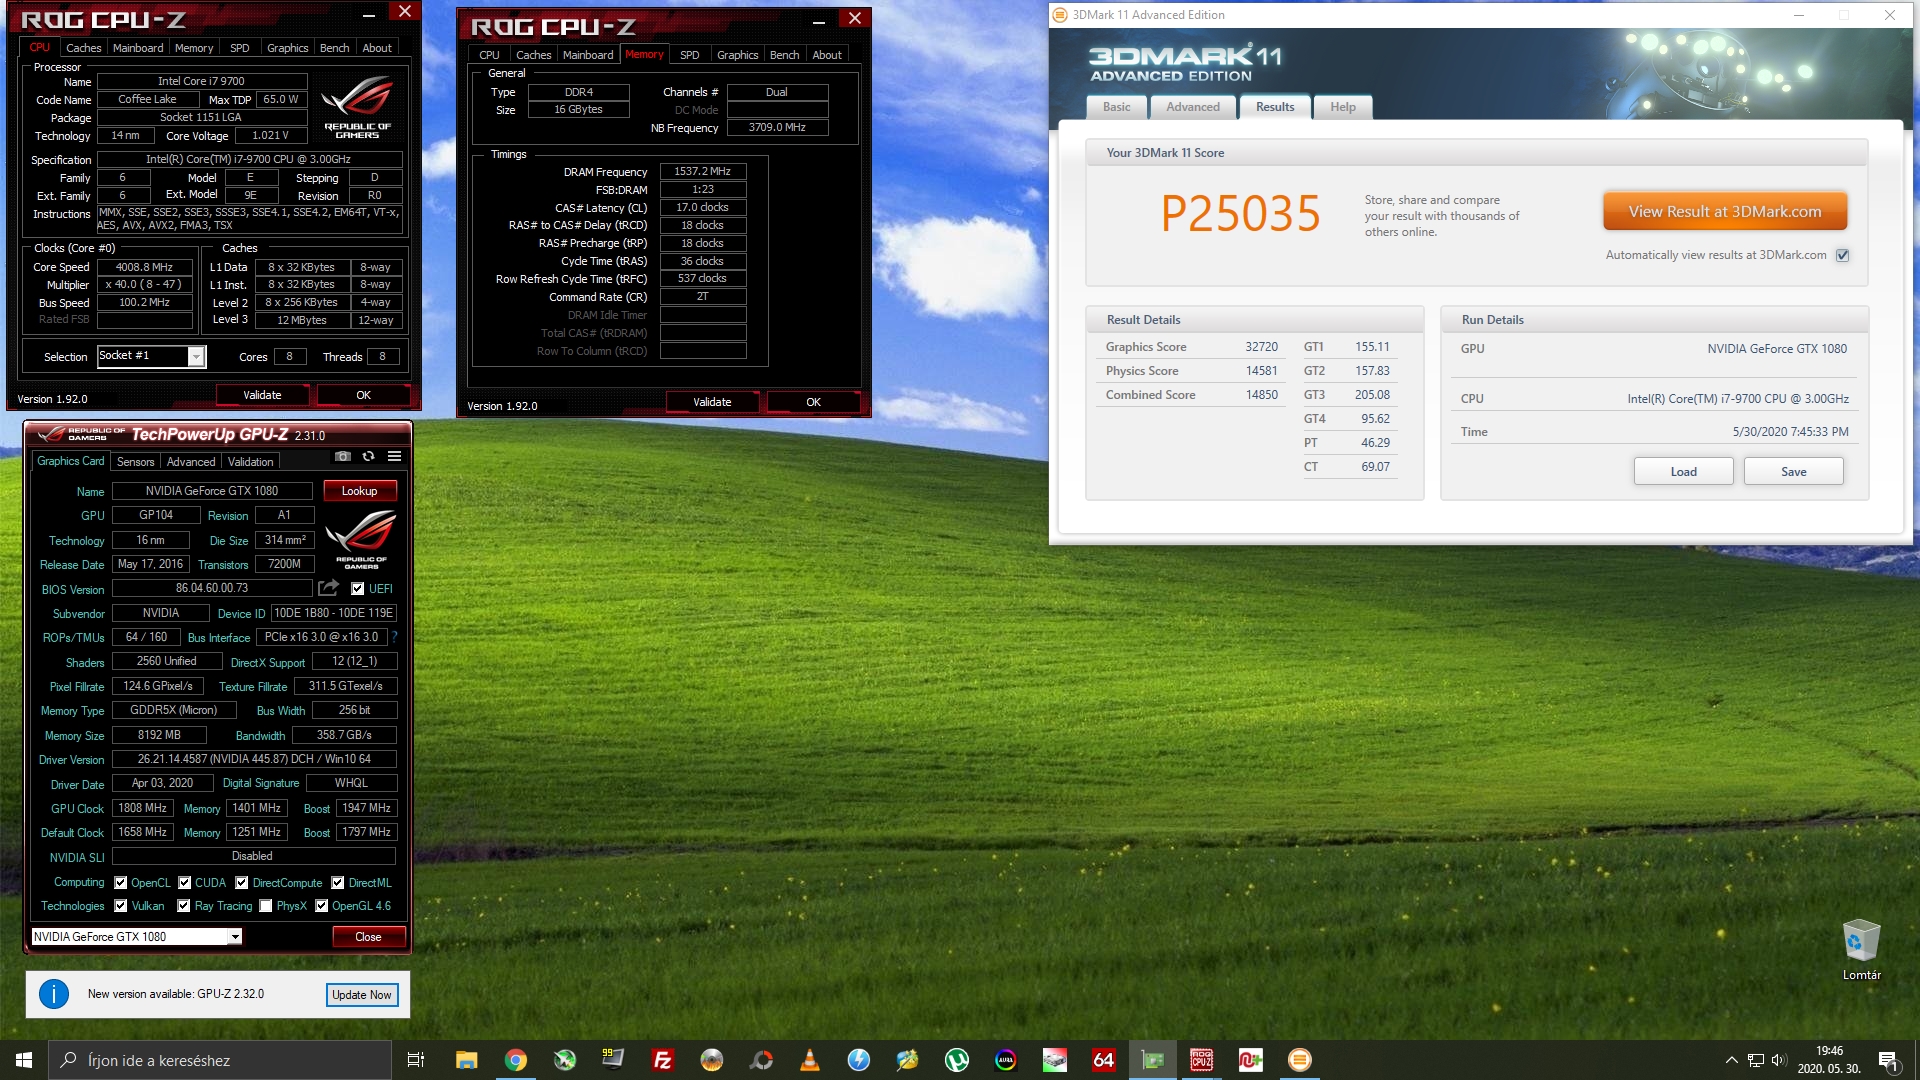Switch to Google Chrome in the taskbar
Screen dimensions: 1920x1080
click(516, 1060)
